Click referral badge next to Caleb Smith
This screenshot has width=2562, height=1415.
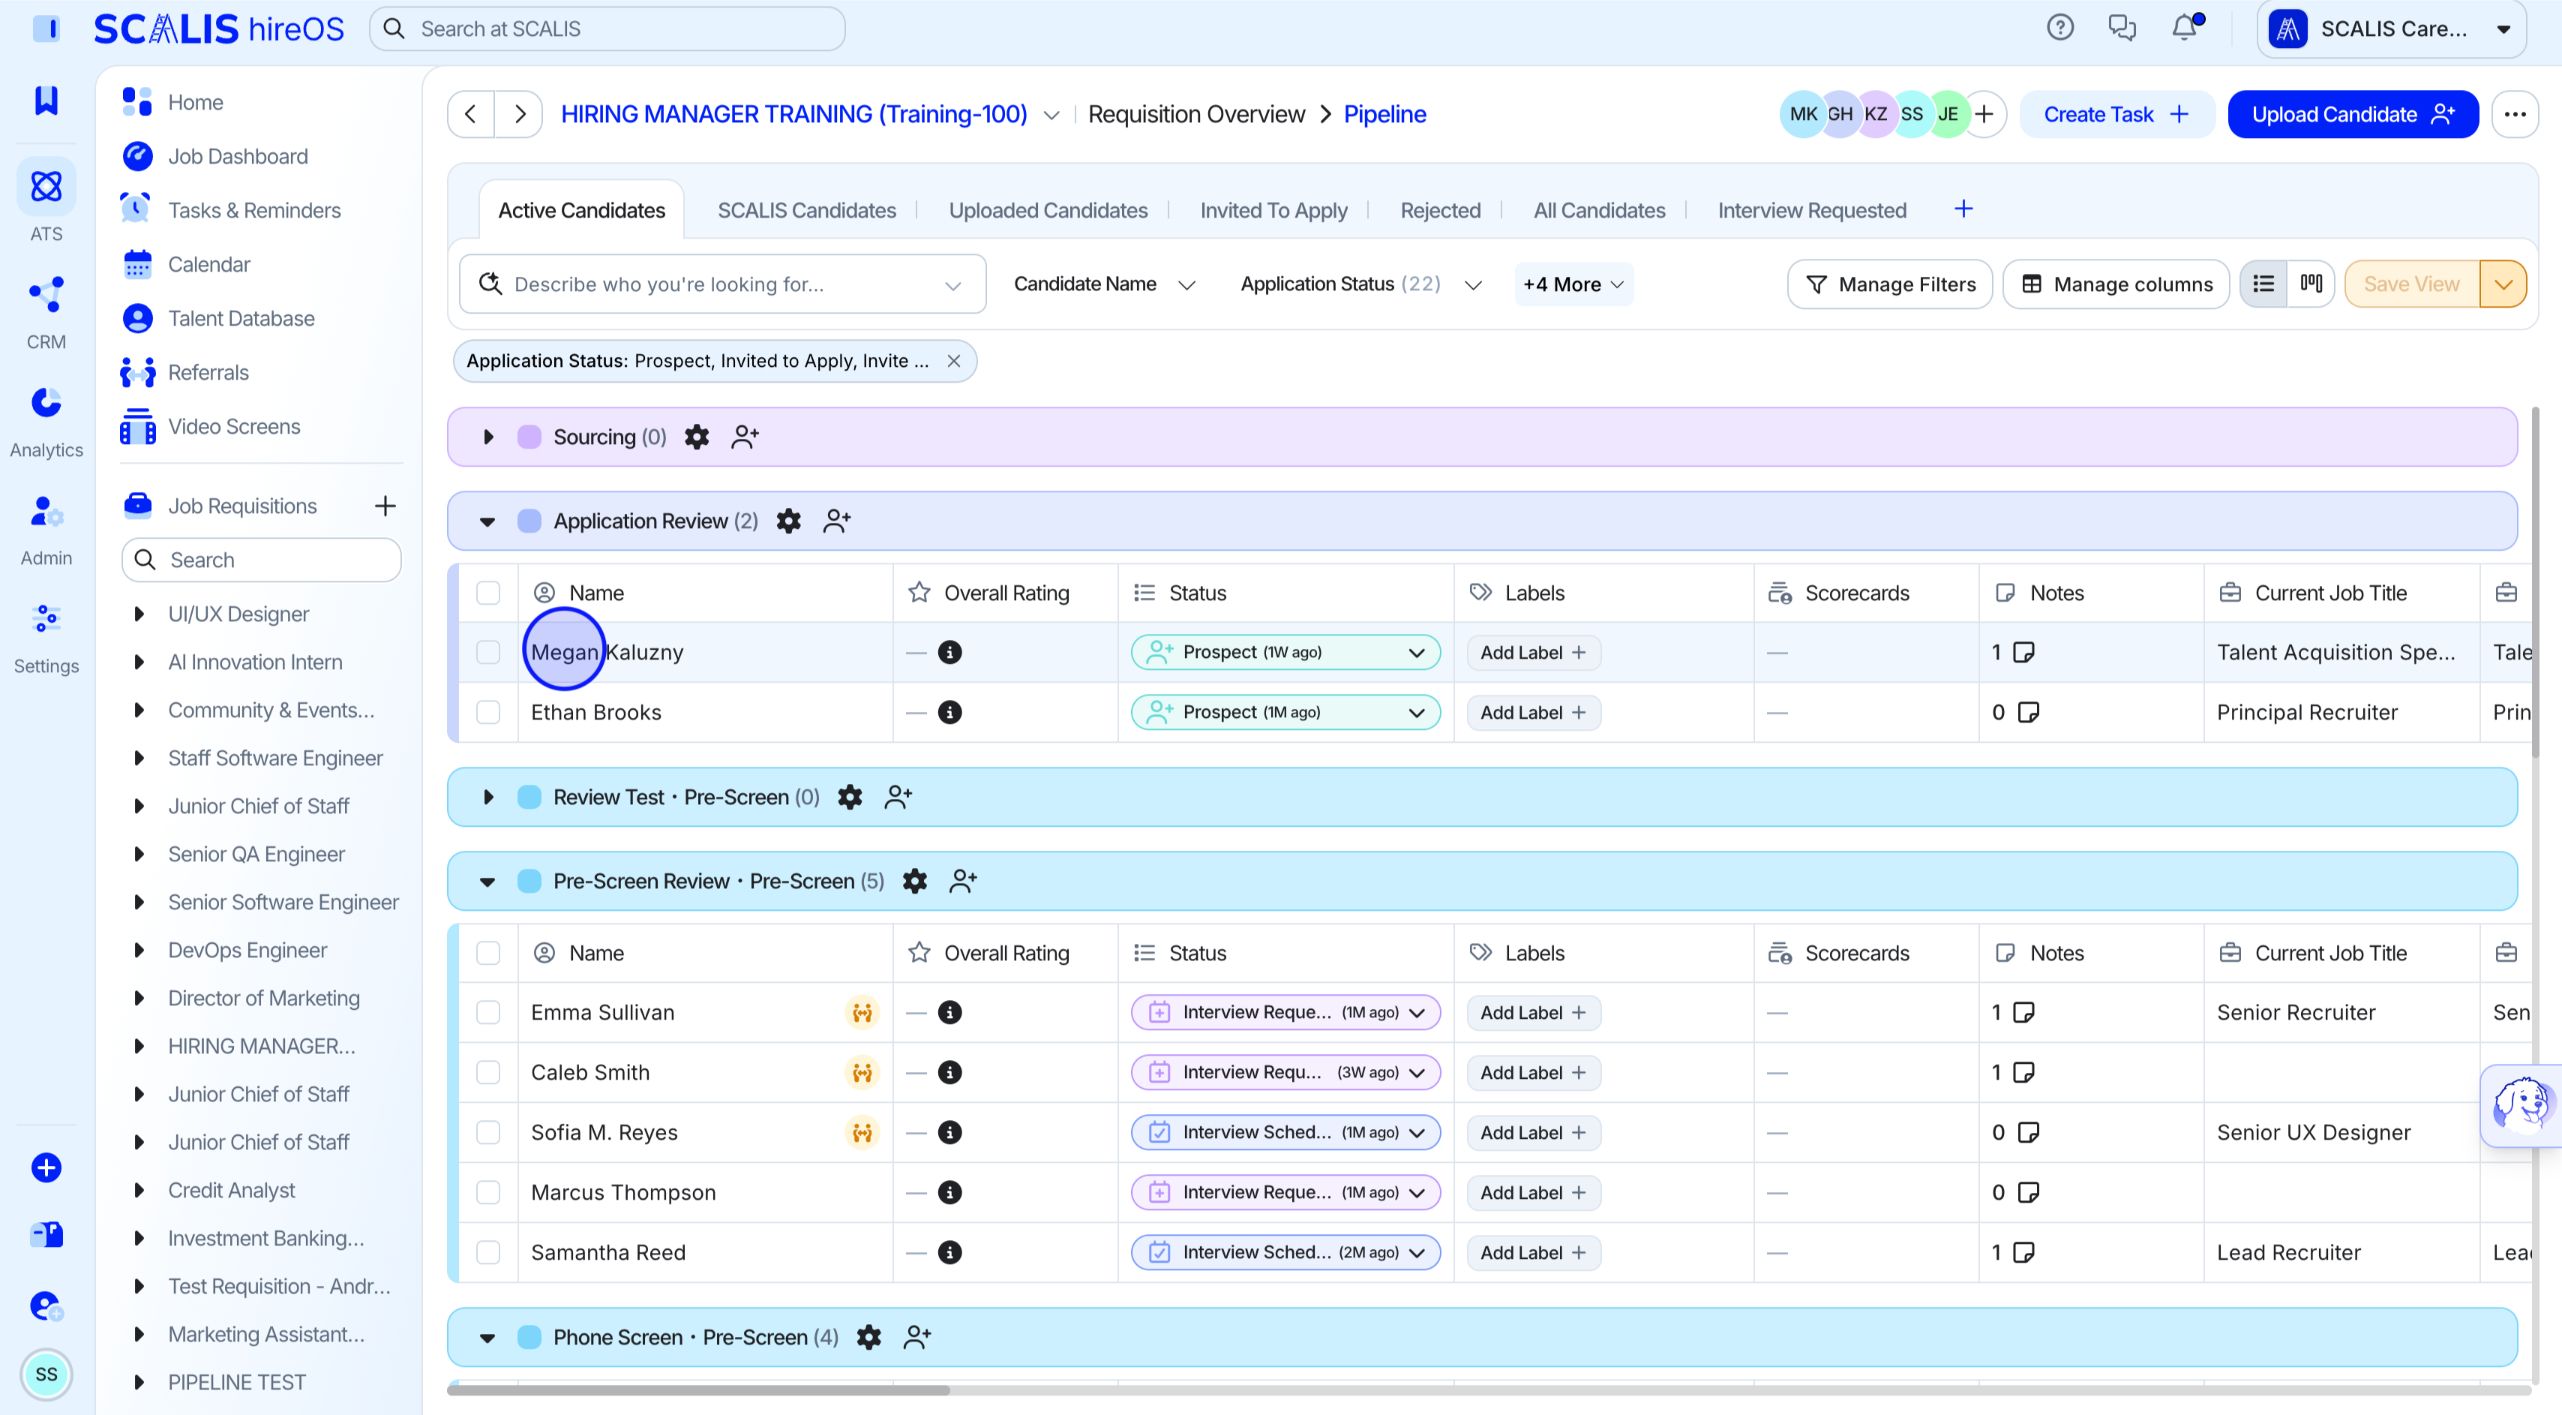pyautogui.click(x=862, y=1072)
